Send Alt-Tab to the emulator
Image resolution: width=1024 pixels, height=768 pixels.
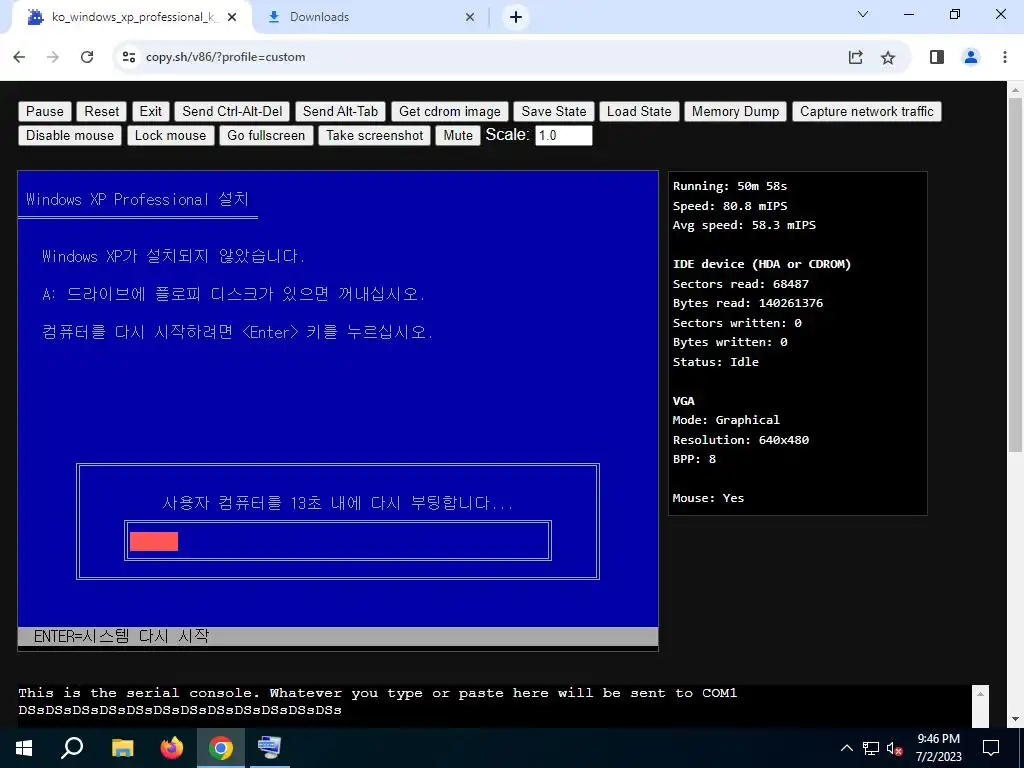[340, 111]
